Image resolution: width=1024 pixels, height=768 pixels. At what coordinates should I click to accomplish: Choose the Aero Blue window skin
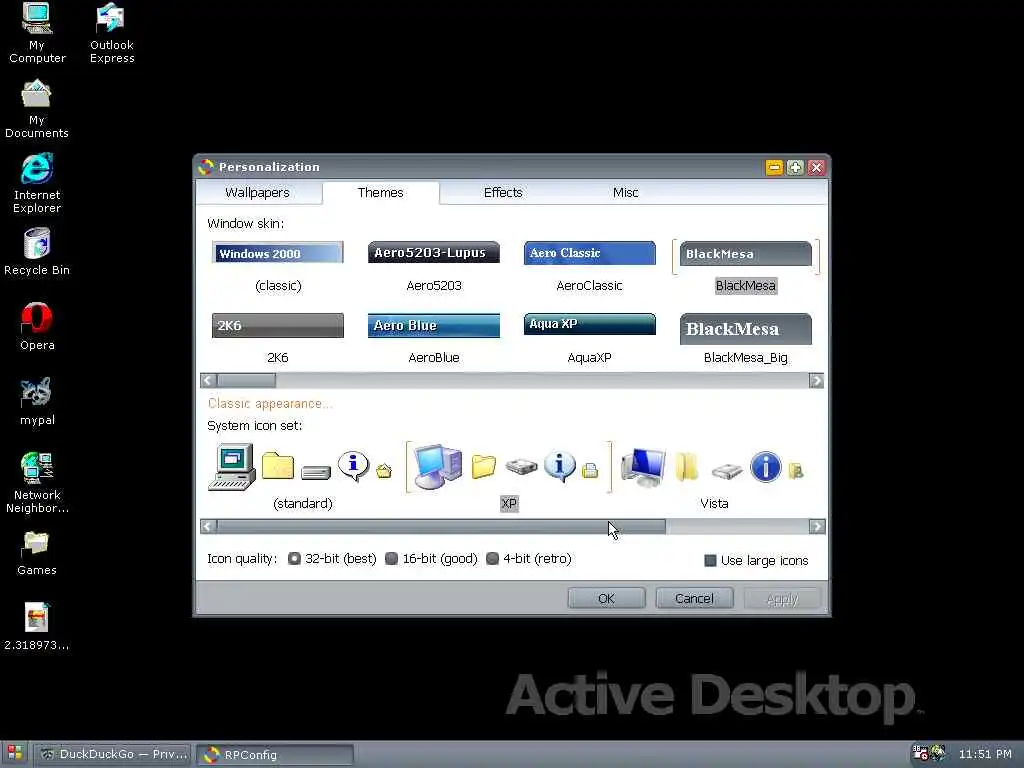click(x=434, y=339)
